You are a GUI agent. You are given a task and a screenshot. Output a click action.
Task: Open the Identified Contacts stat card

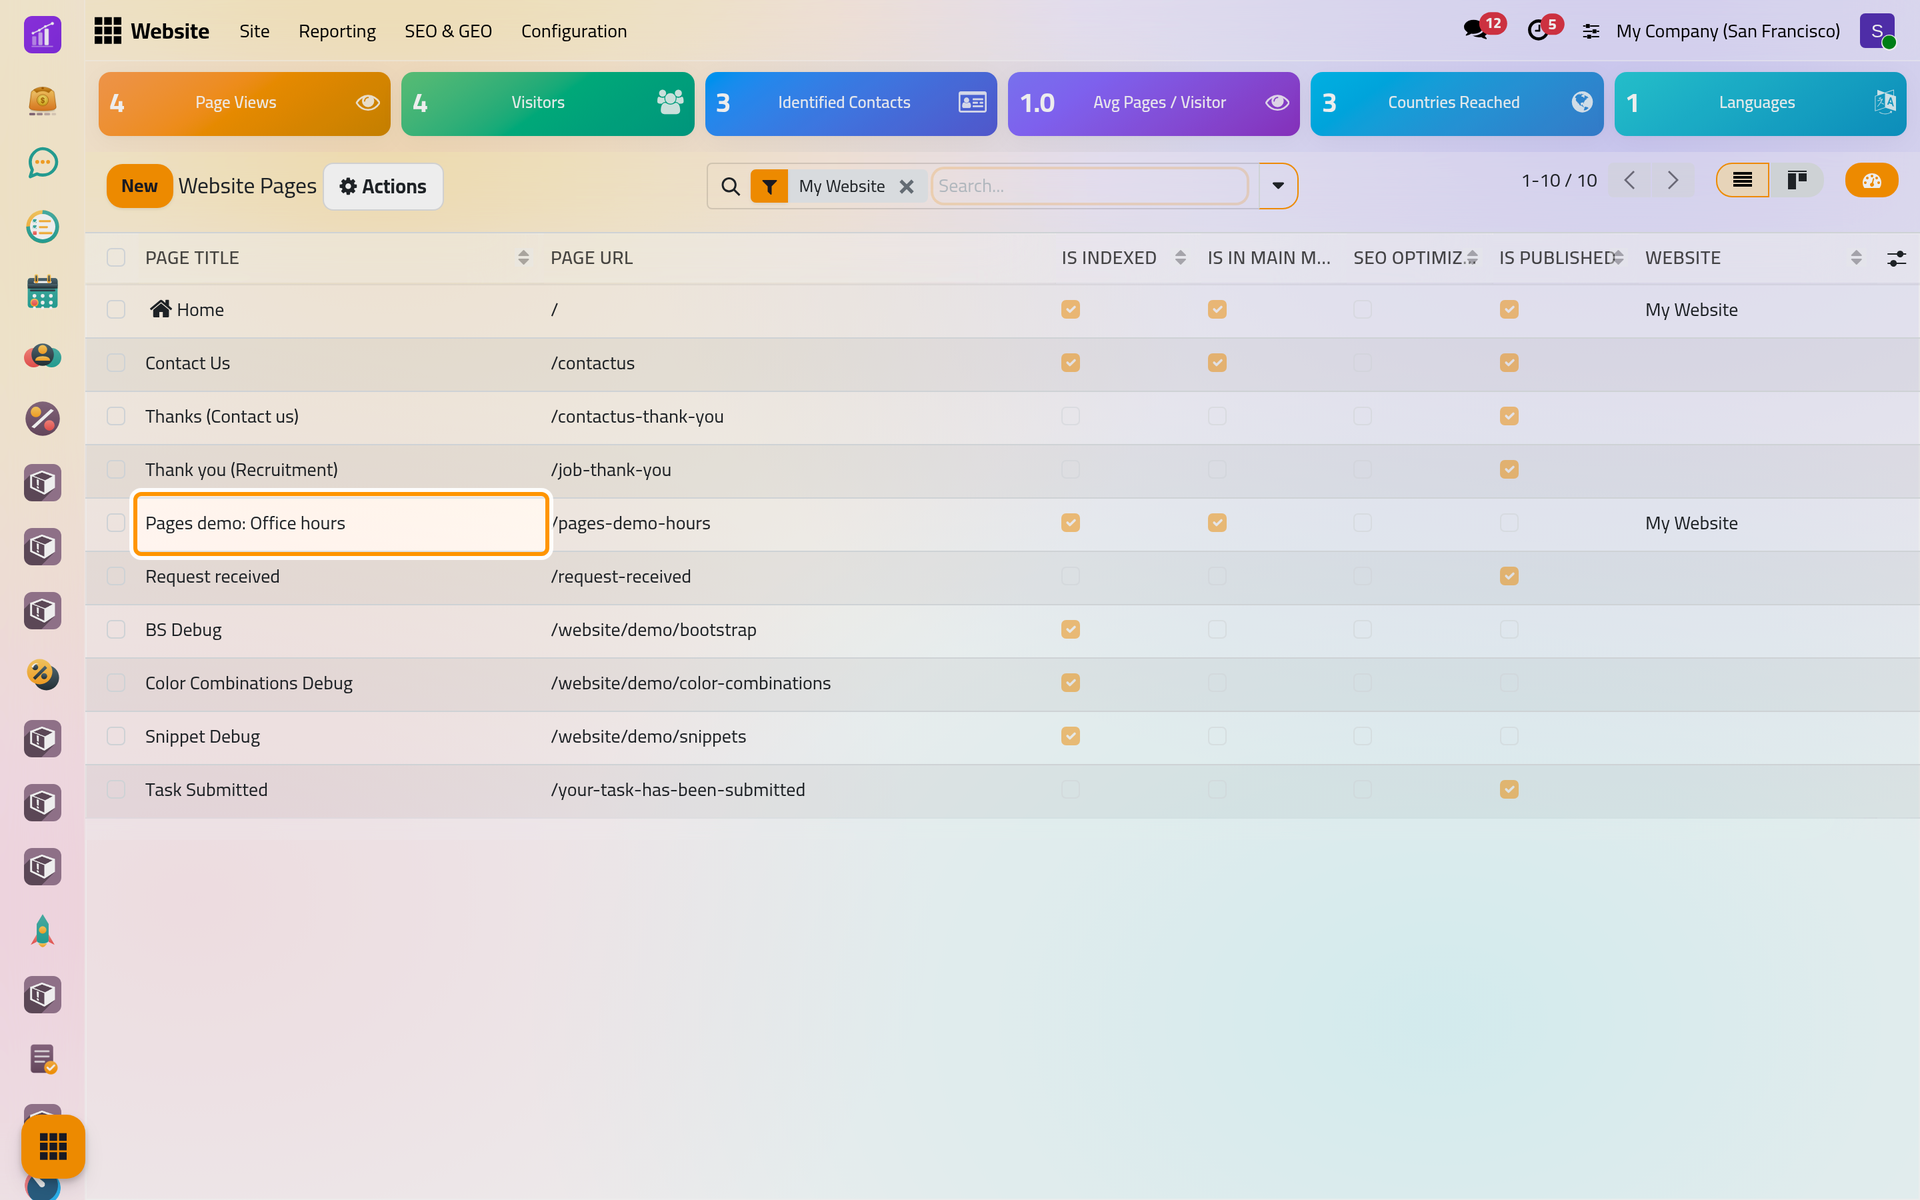[851, 103]
